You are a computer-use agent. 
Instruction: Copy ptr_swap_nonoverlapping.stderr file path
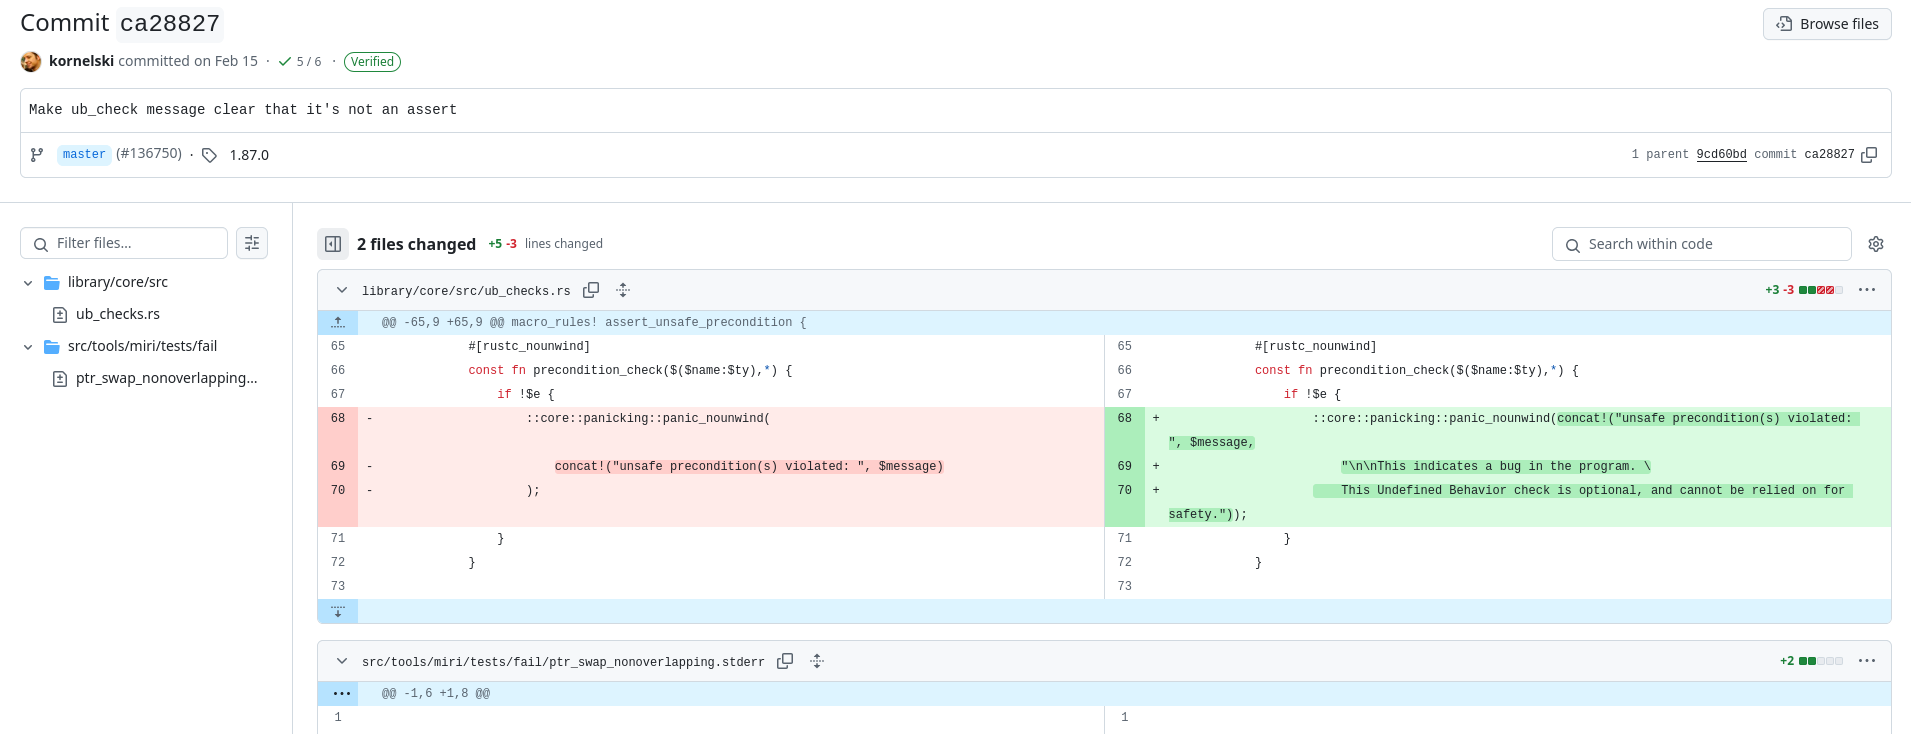[785, 661]
